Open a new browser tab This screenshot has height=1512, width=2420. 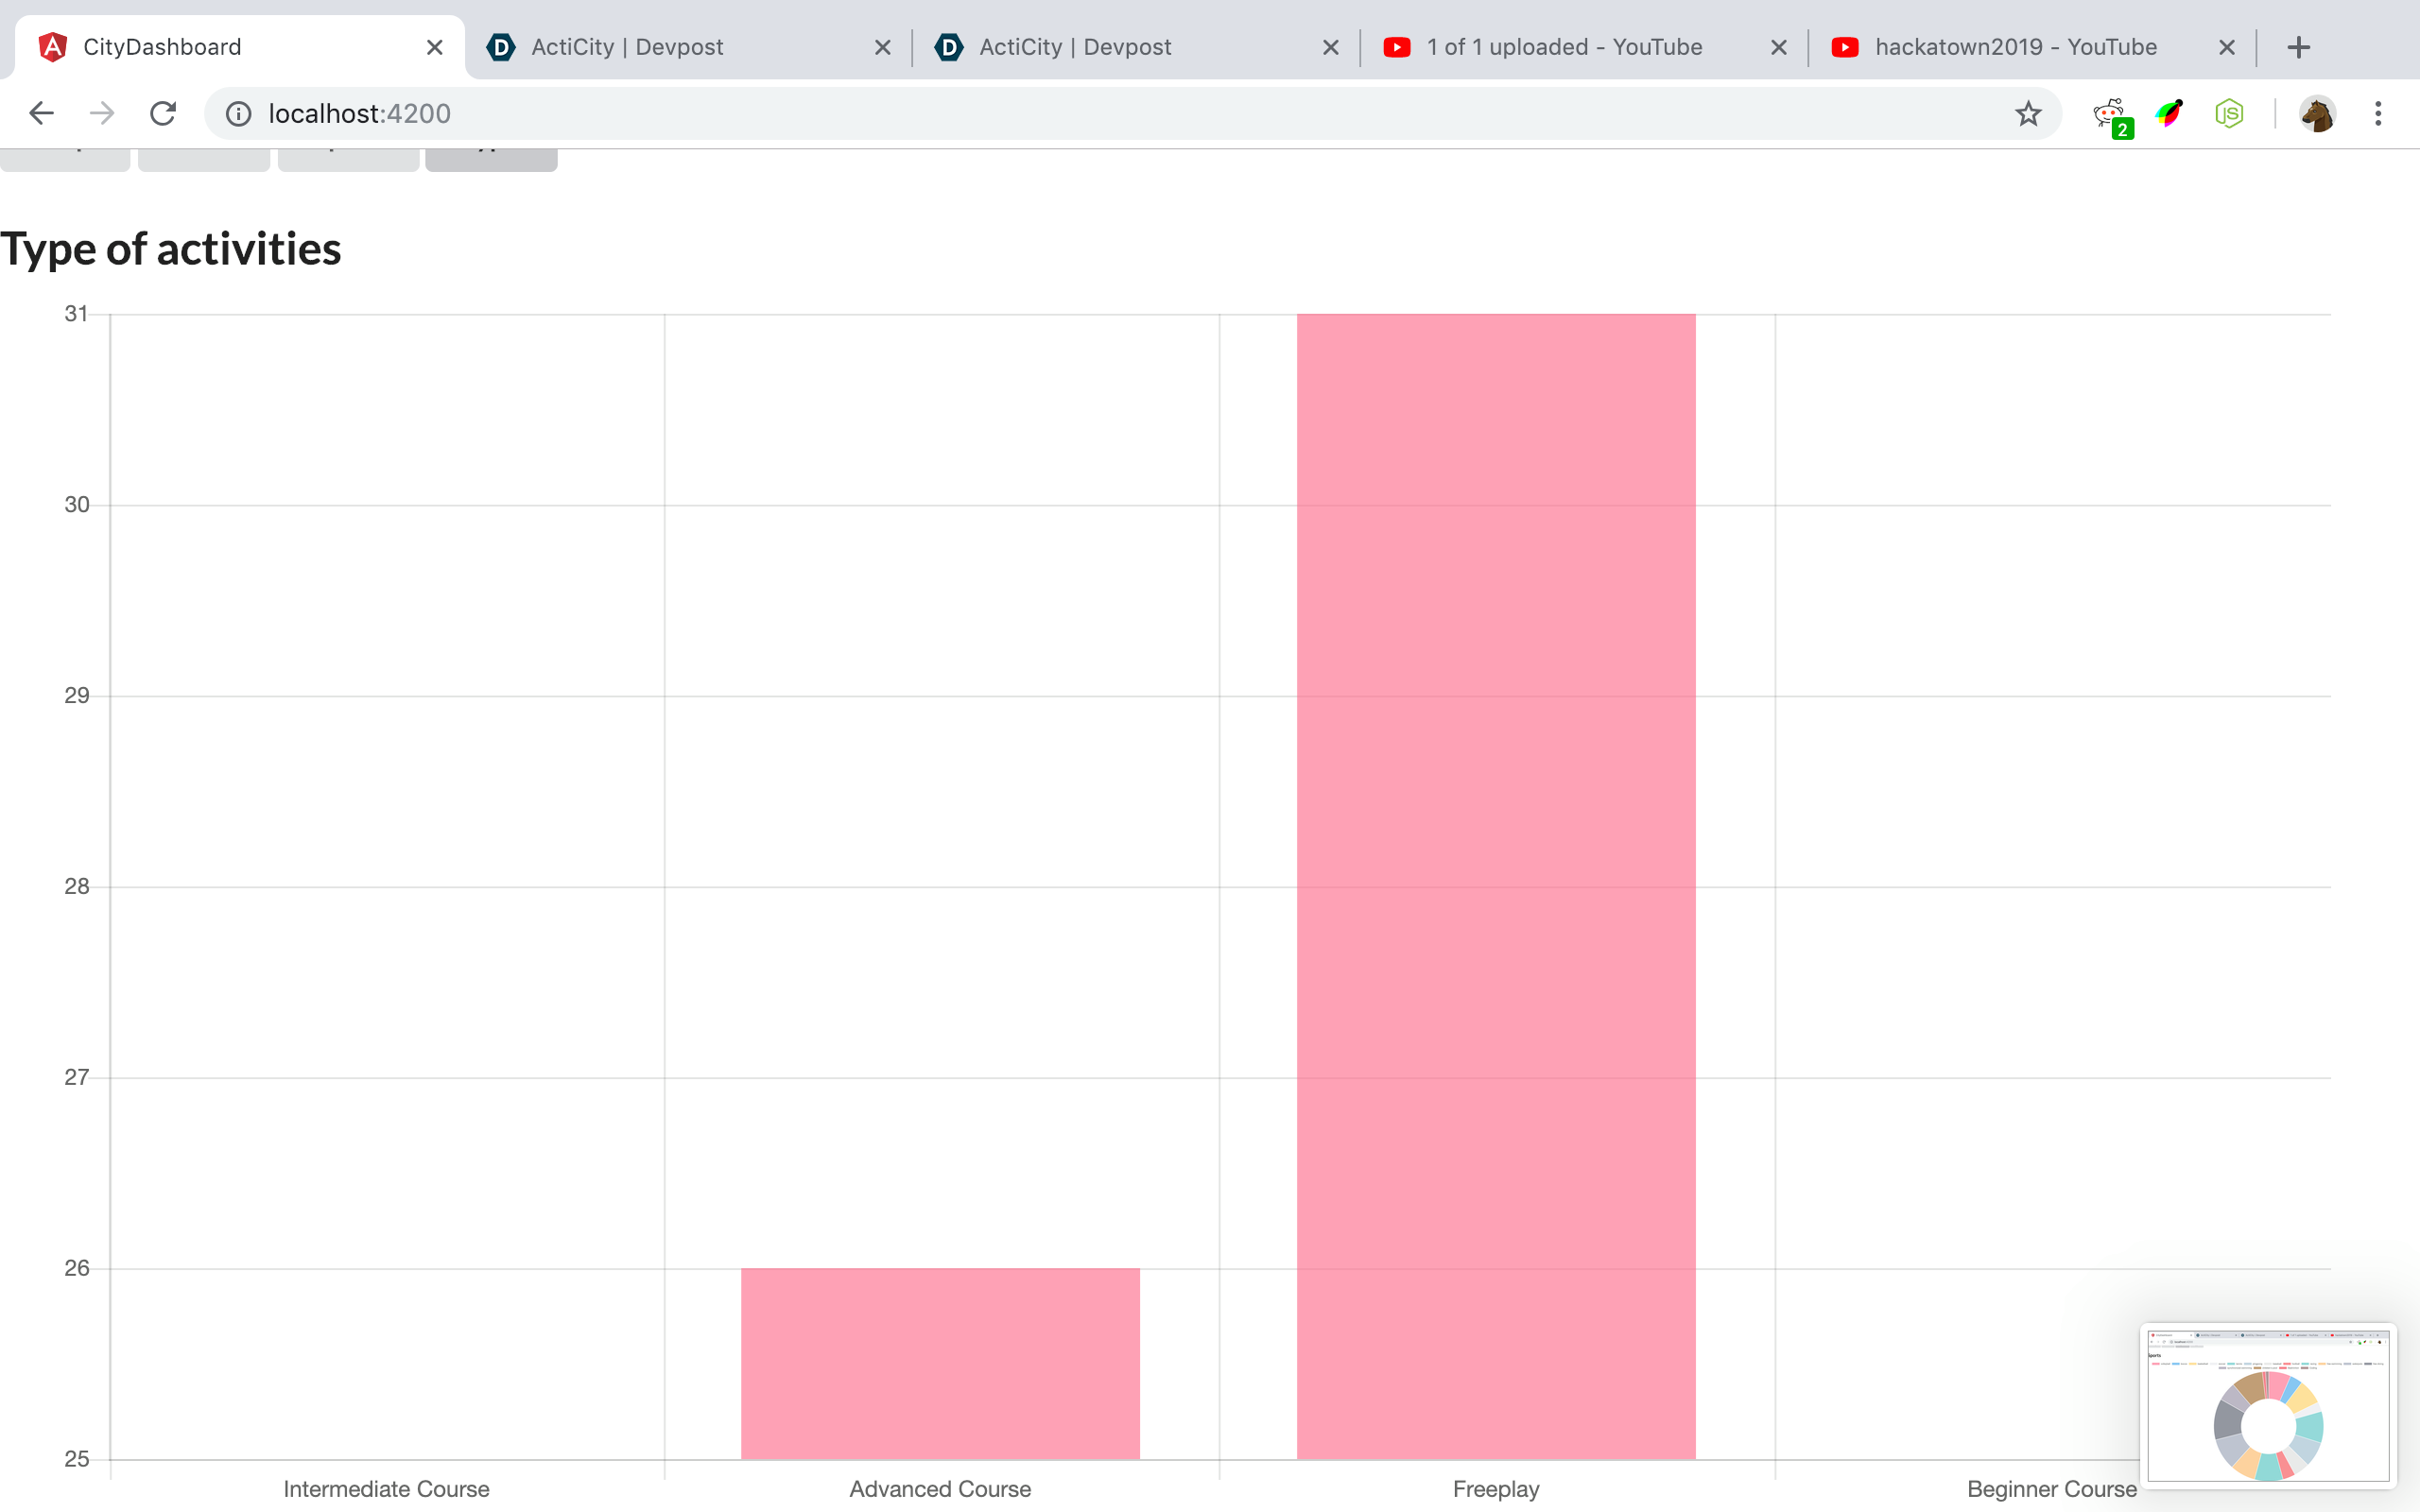2298,47
